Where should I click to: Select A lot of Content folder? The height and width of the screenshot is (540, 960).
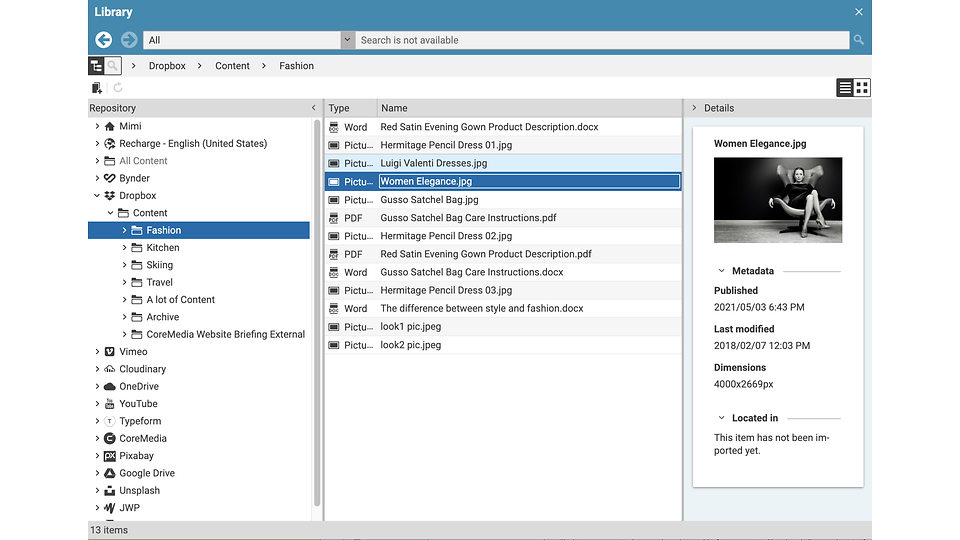180,299
